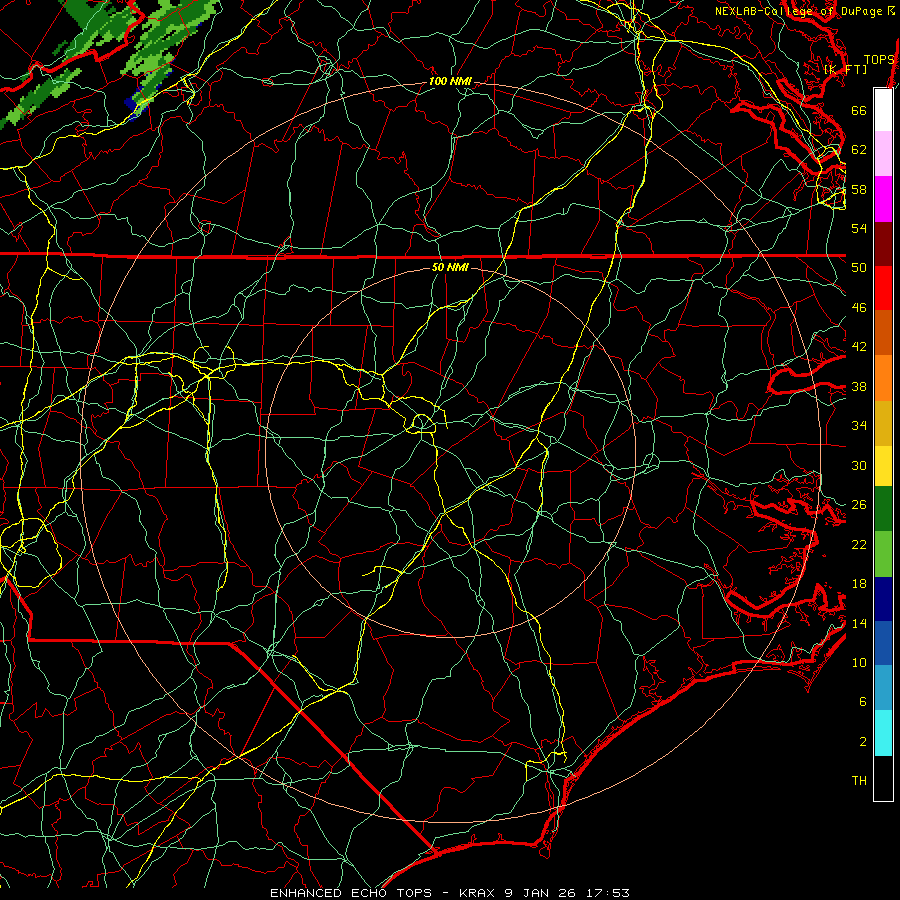
Task: Click the dark green legend swatch
Action: click(883, 509)
